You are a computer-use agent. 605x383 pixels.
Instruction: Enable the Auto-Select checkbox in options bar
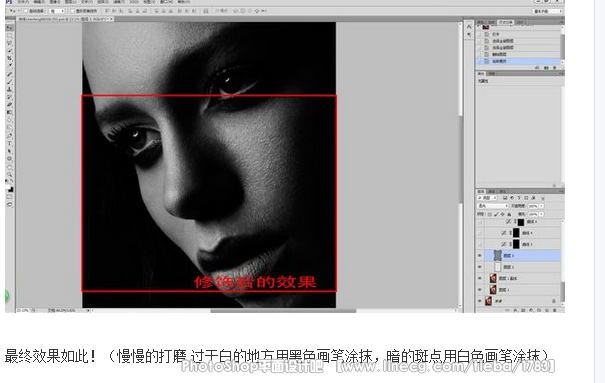coord(26,11)
